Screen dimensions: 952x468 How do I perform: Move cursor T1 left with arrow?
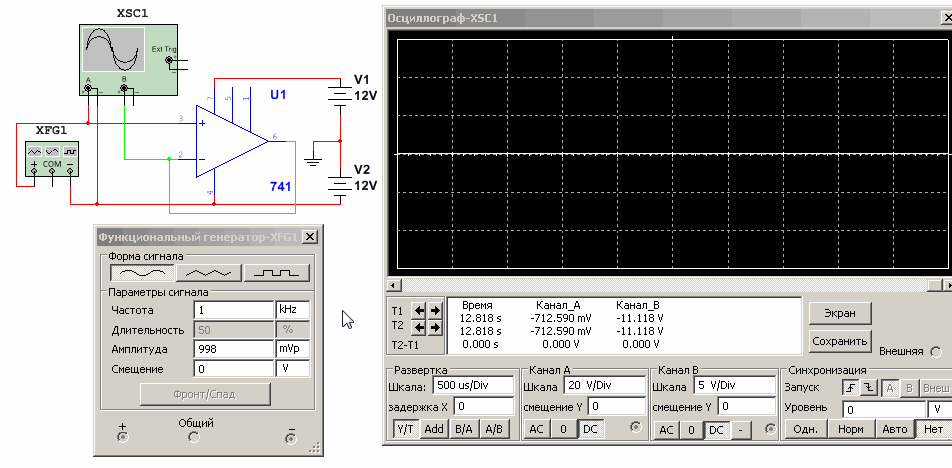420,310
